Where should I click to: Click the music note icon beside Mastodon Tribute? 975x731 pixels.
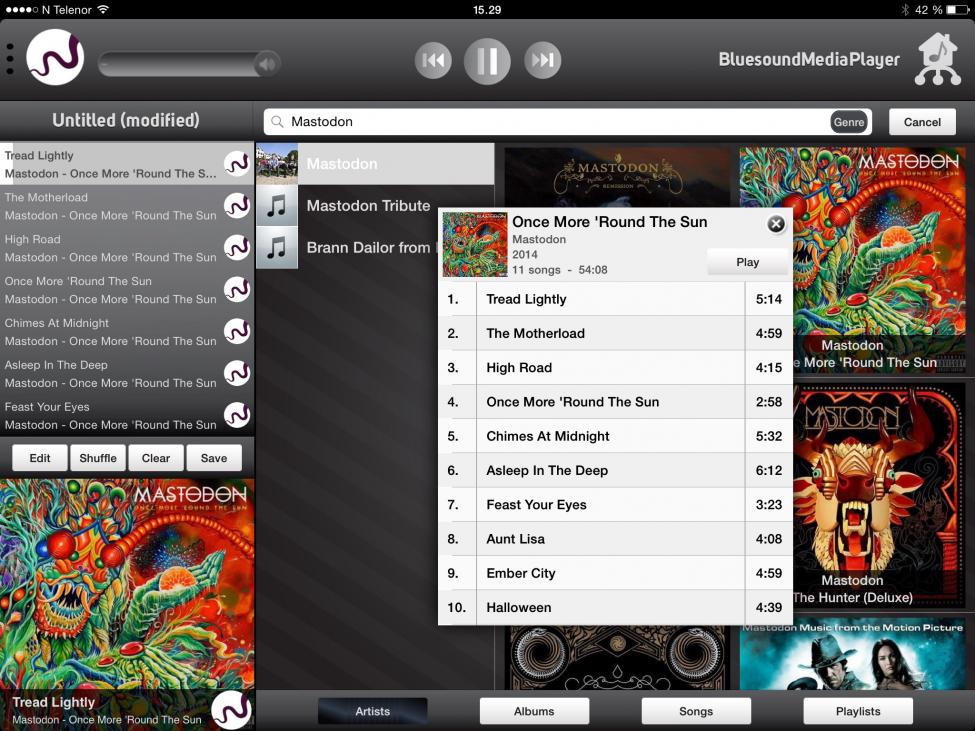(277, 206)
